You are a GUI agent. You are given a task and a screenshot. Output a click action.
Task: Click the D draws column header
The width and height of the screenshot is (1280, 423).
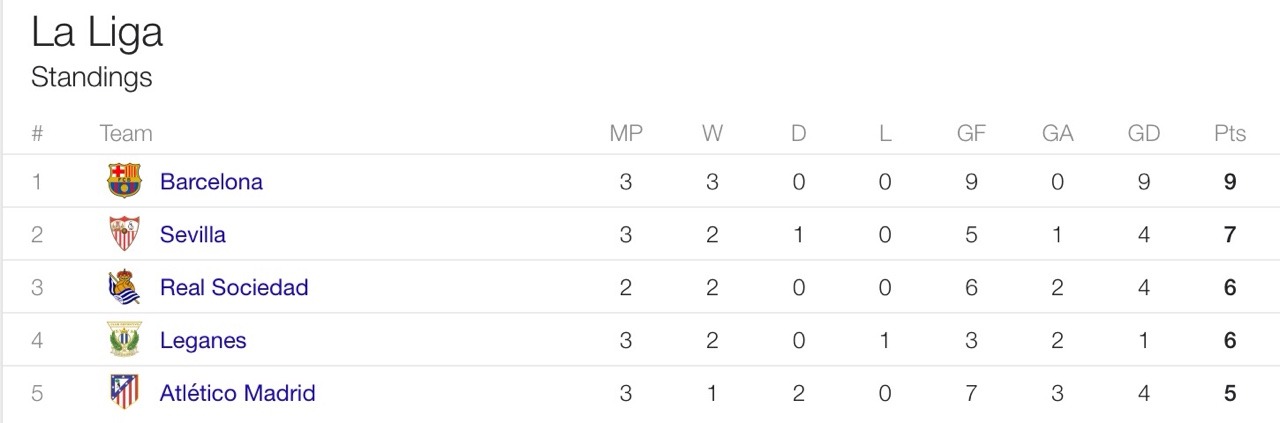[798, 133]
